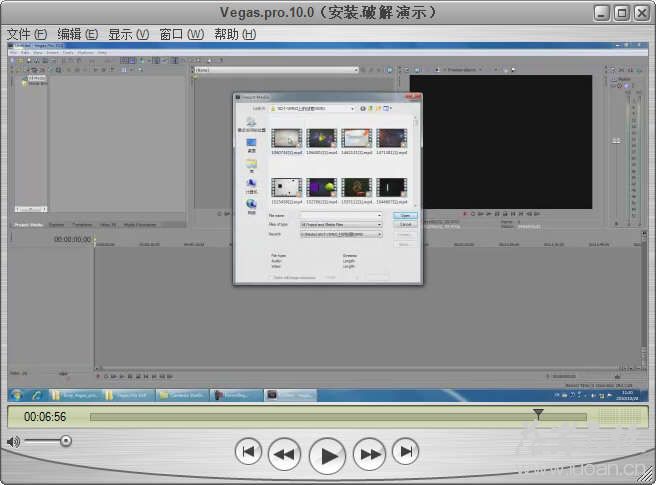Open the 窗口(W) menu

[182, 34]
